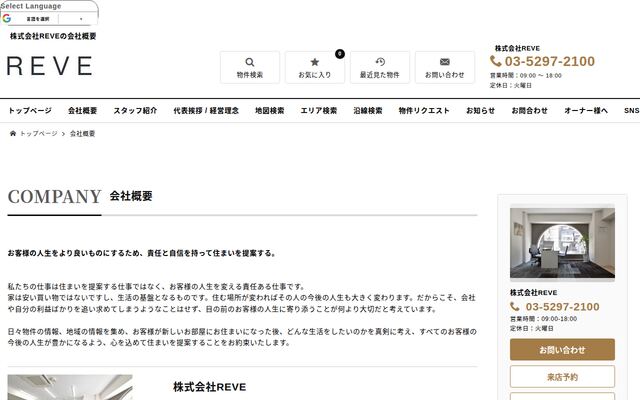Click the header phone handset icon

coord(496,61)
